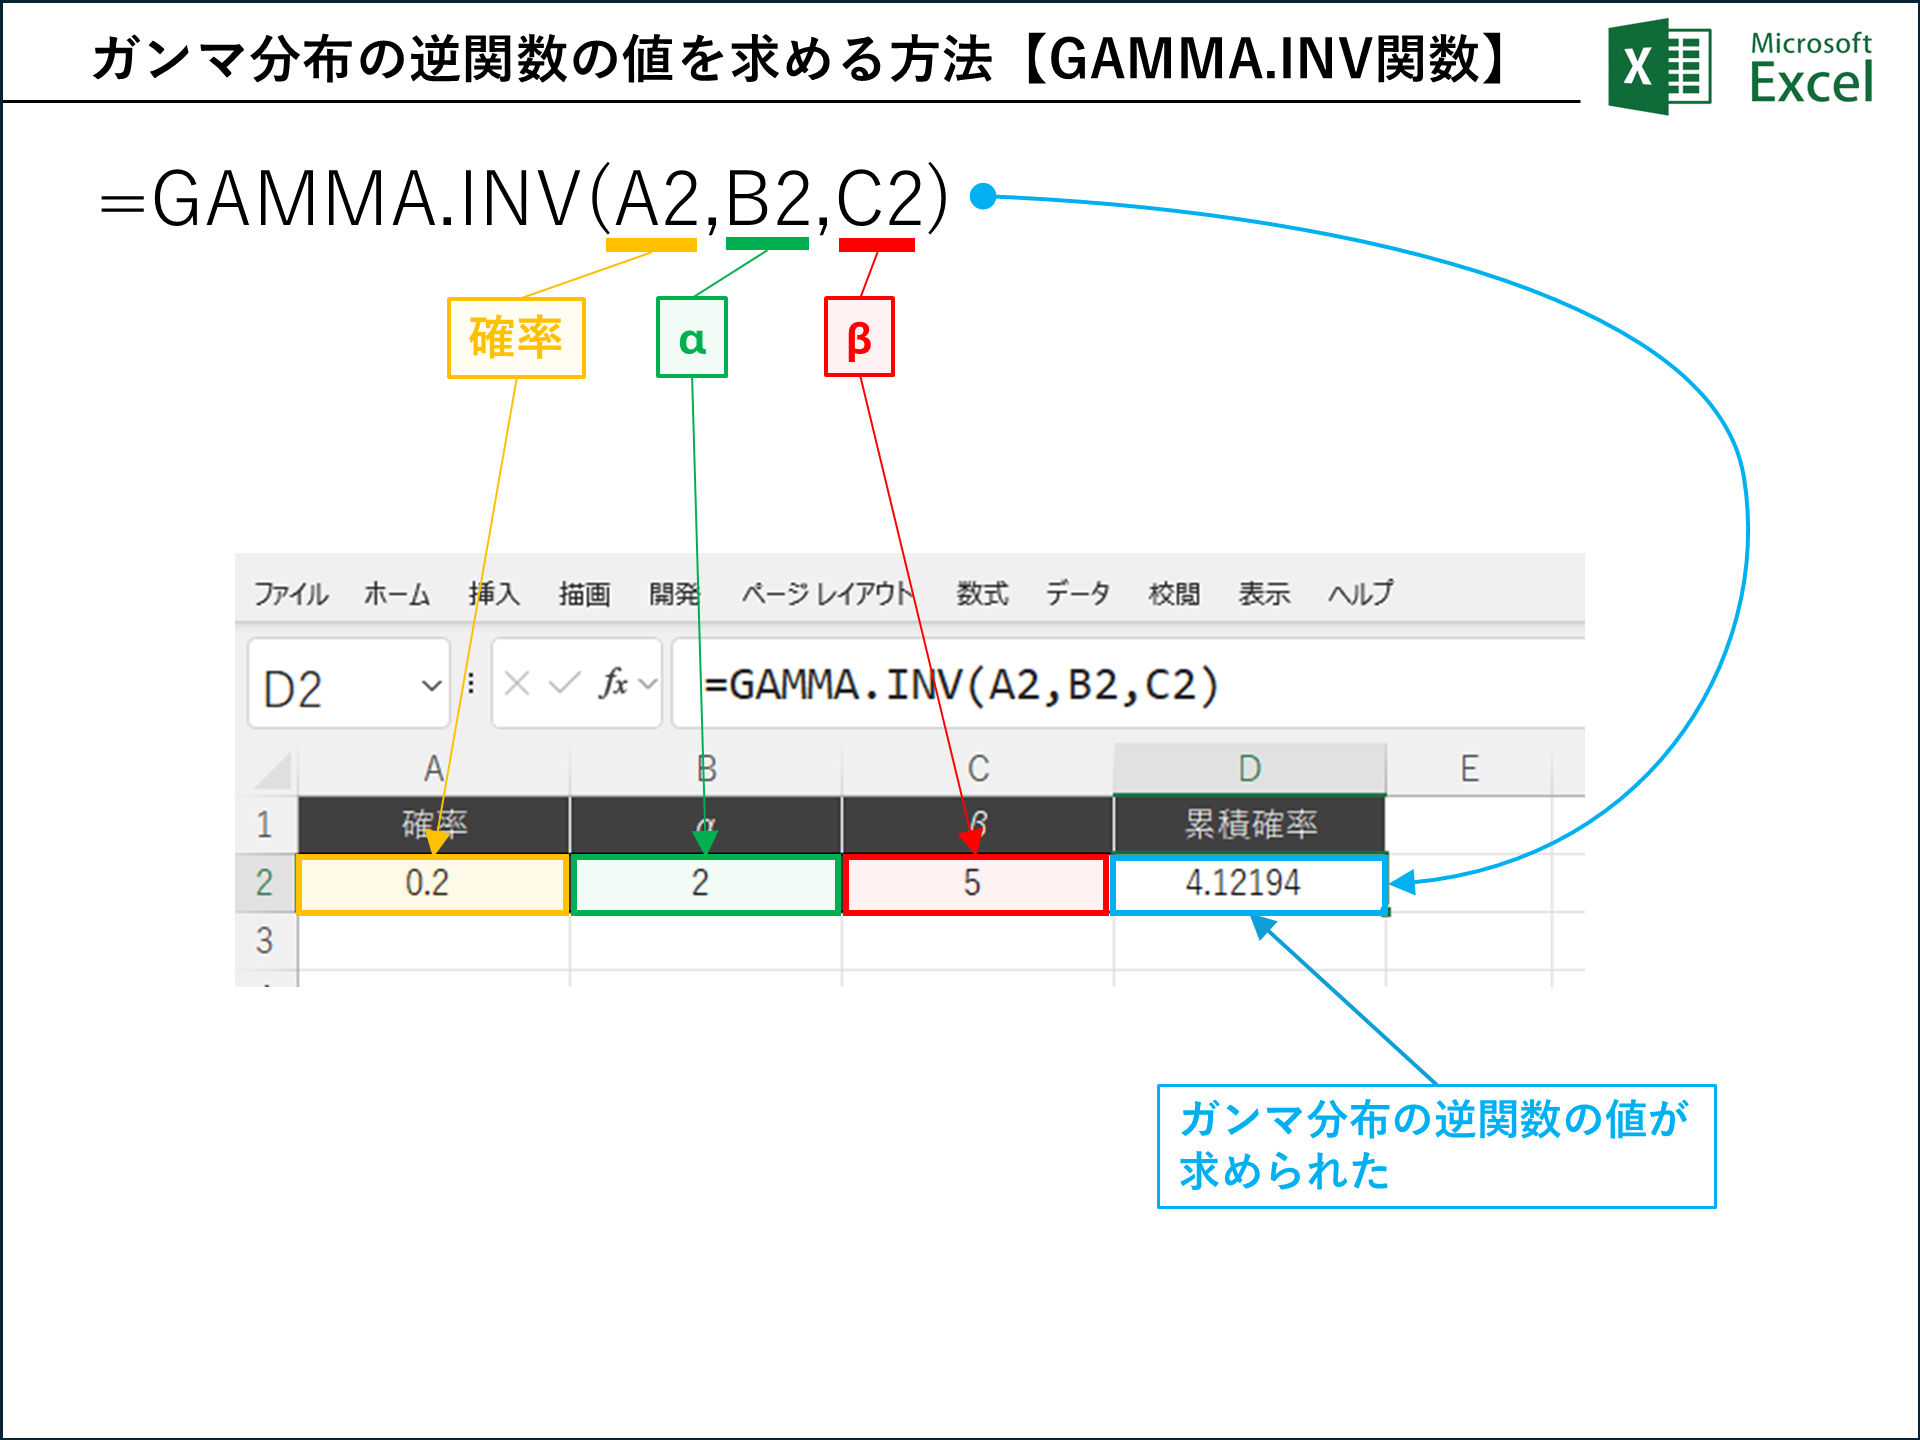Open the Name Box dropdown showing D2

[432, 685]
